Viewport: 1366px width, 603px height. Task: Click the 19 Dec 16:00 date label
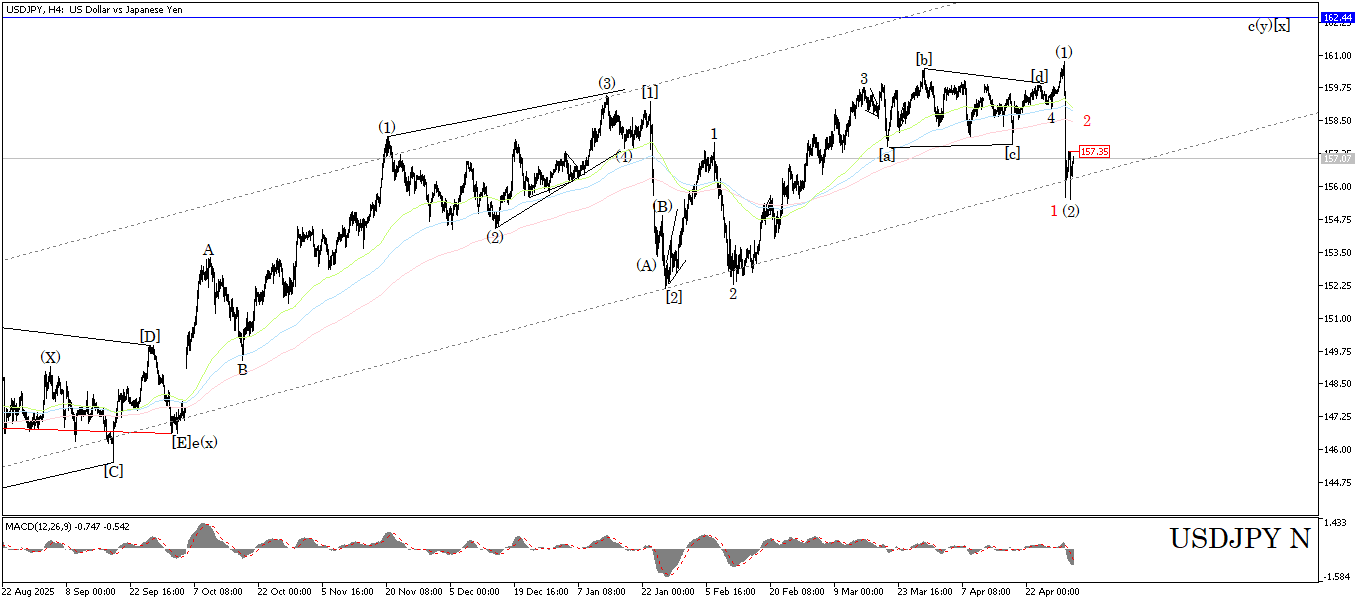coord(541,591)
